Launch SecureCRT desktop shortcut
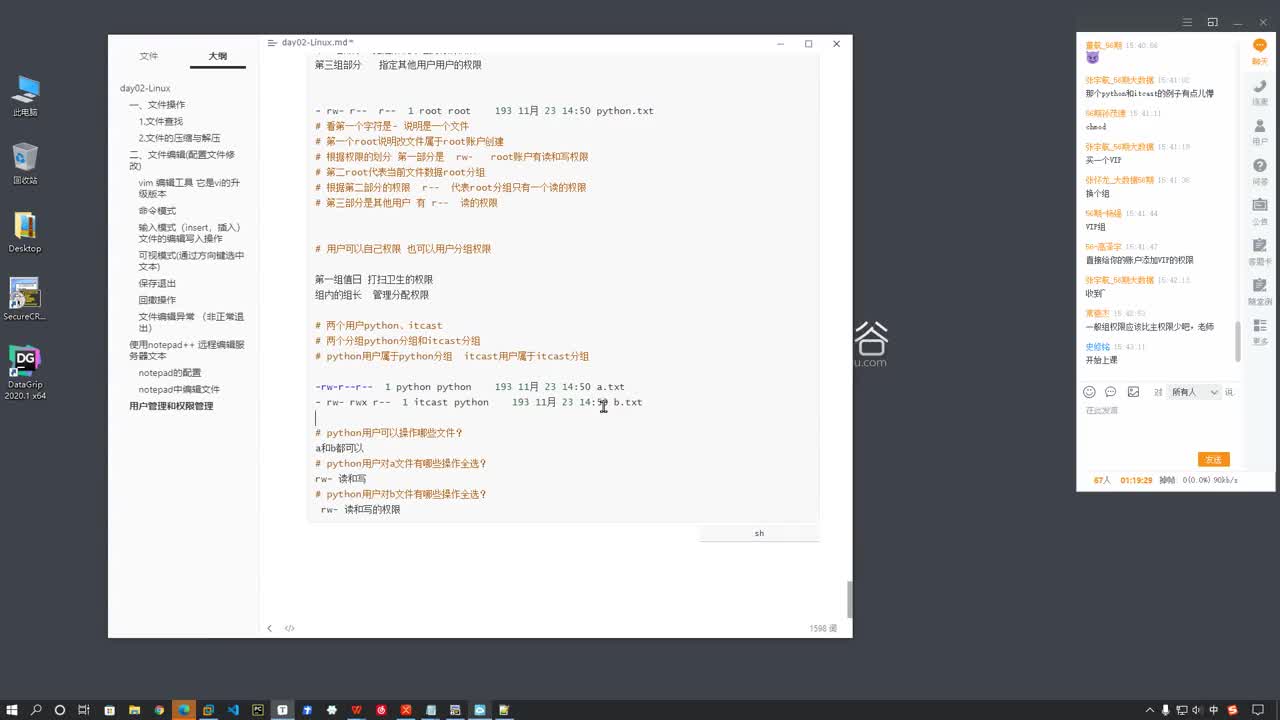The image size is (1280, 720). (x=25, y=300)
